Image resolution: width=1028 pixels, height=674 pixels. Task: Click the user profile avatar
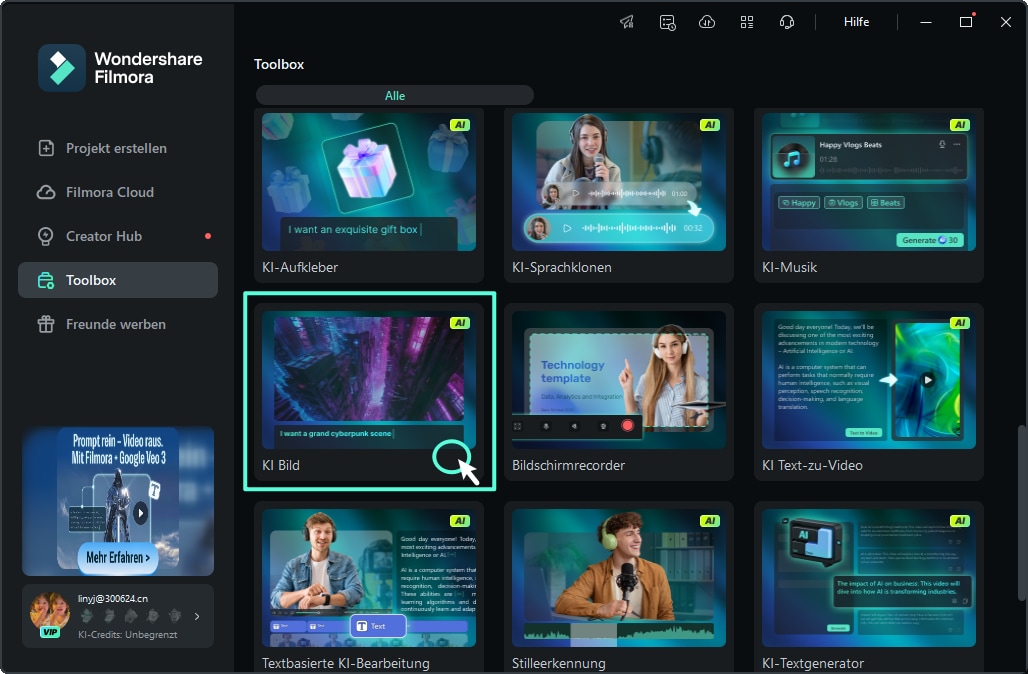[50, 613]
